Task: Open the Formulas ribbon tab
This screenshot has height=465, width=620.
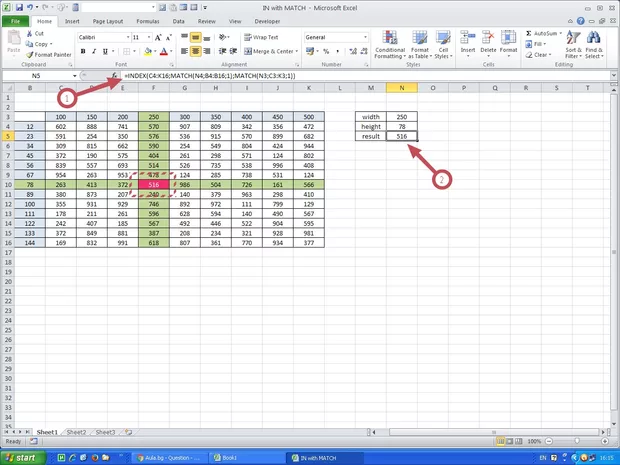Action: click(148, 20)
